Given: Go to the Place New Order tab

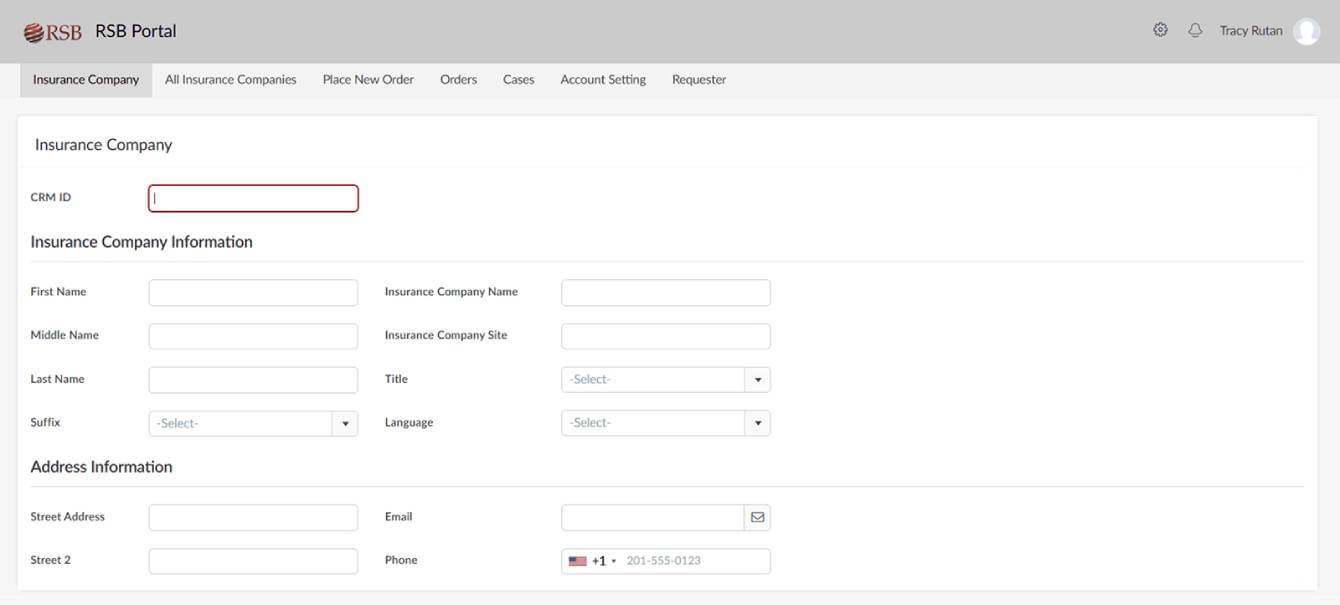Looking at the screenshot, I should click(x=368, y=80).
